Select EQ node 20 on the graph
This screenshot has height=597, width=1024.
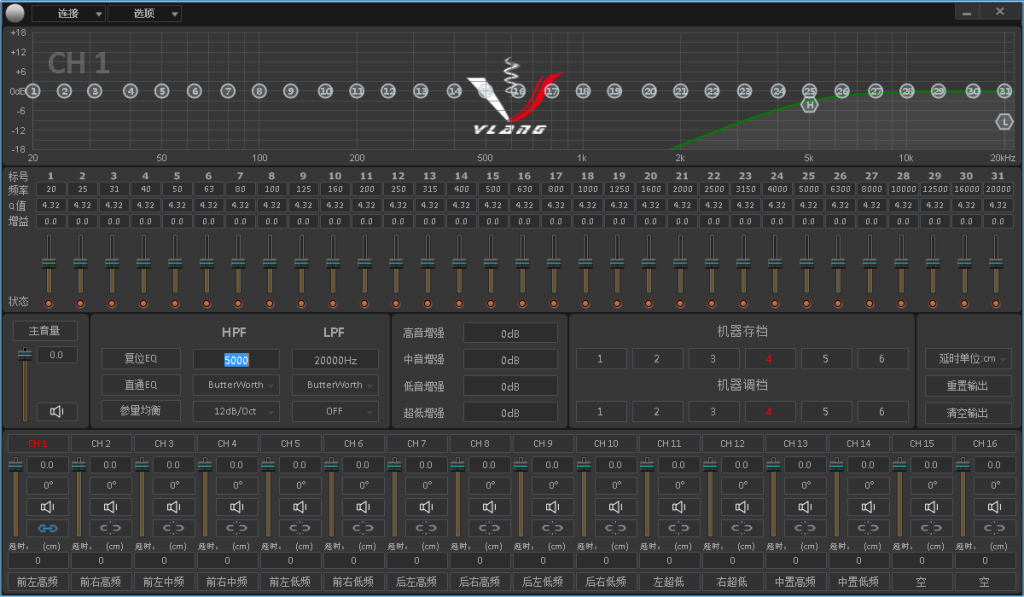coord(648,91)
